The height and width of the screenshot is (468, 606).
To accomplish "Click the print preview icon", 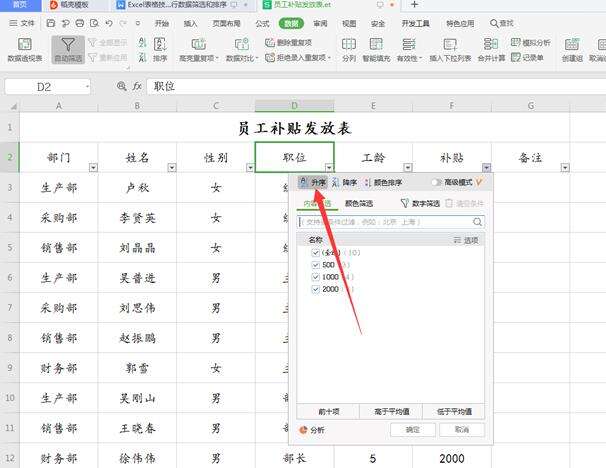I will pos(94,23).
